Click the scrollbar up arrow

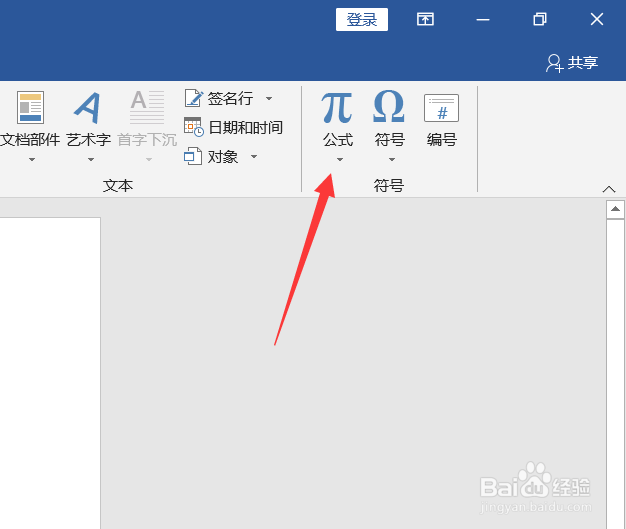click(x=615, y=209)
